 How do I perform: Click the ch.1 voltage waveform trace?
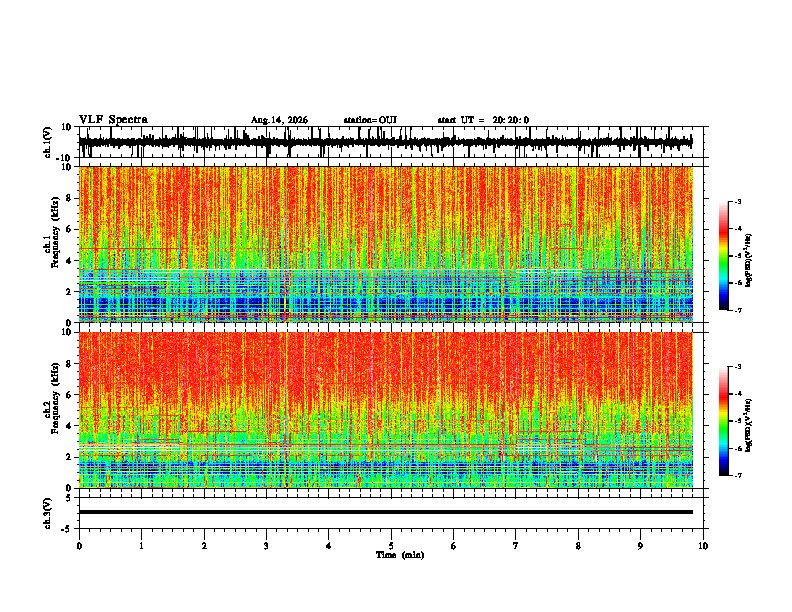pyautogui.click(x=385, y=142)
